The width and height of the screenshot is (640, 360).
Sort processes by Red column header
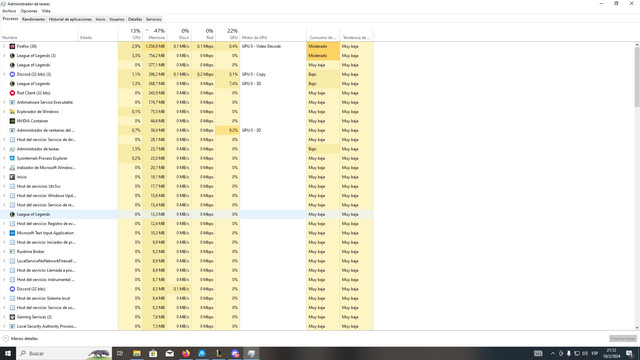204,34
